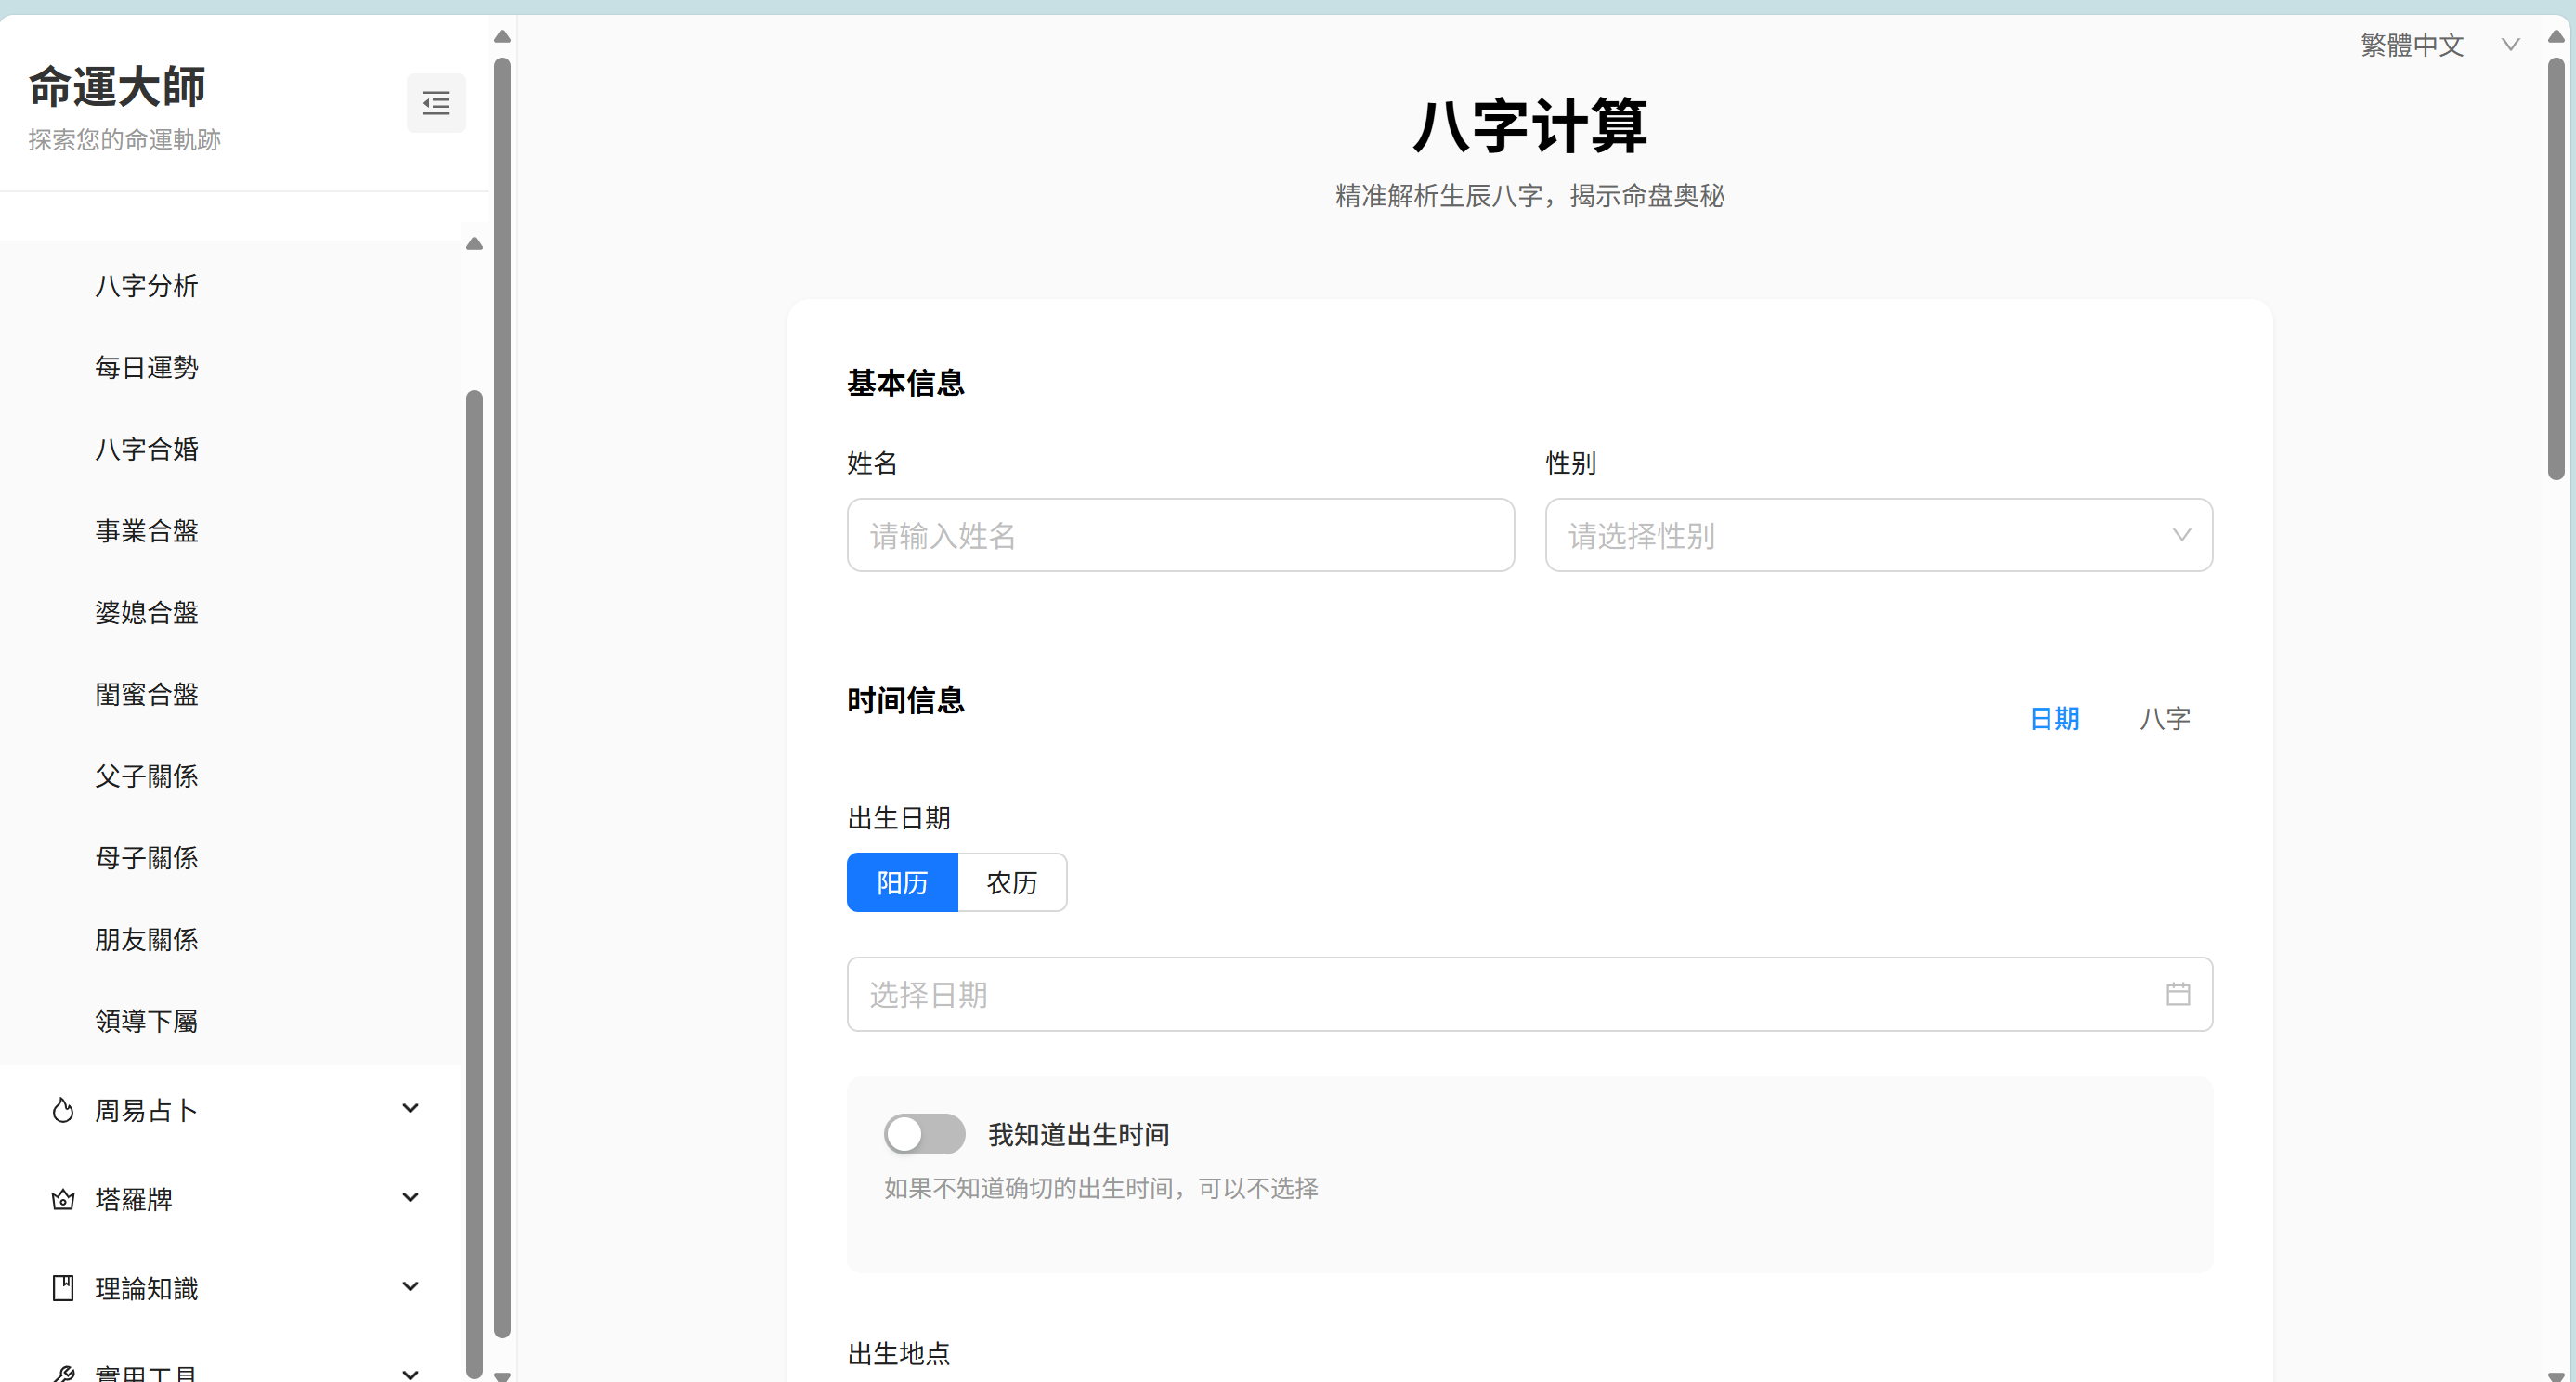The image size is (2576, 1382).
Task: Click the calendar icon in the date field
Action: click(x=2178, y=994)
